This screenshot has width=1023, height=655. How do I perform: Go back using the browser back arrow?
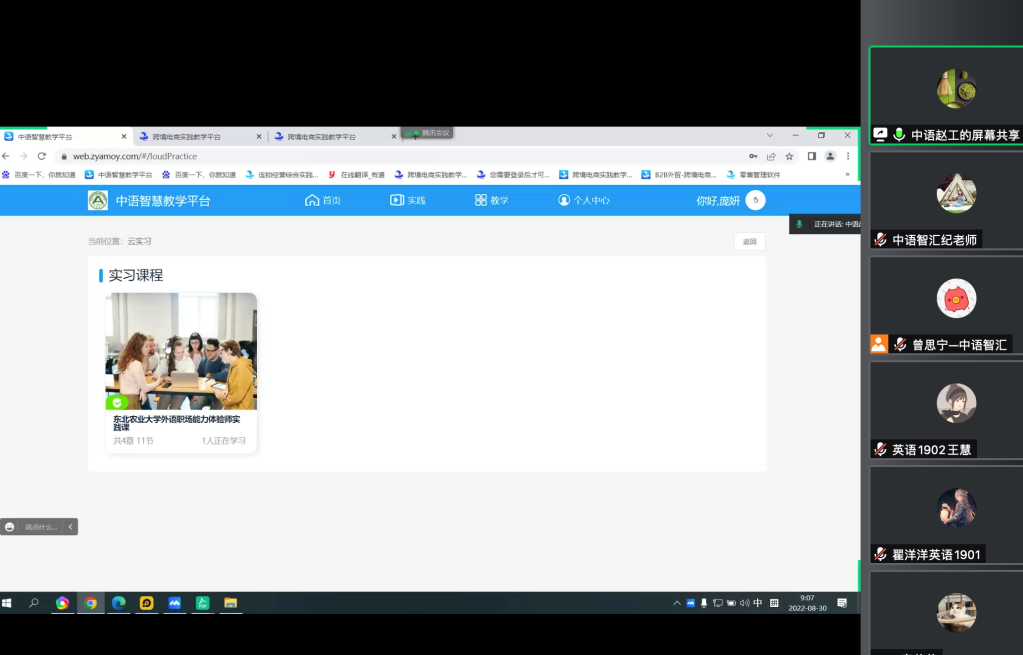[x=6, y=157]
